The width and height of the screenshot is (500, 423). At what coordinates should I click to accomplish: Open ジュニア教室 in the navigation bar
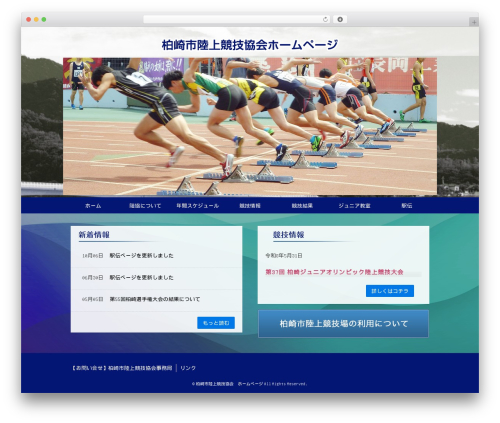tap(354, 206)
